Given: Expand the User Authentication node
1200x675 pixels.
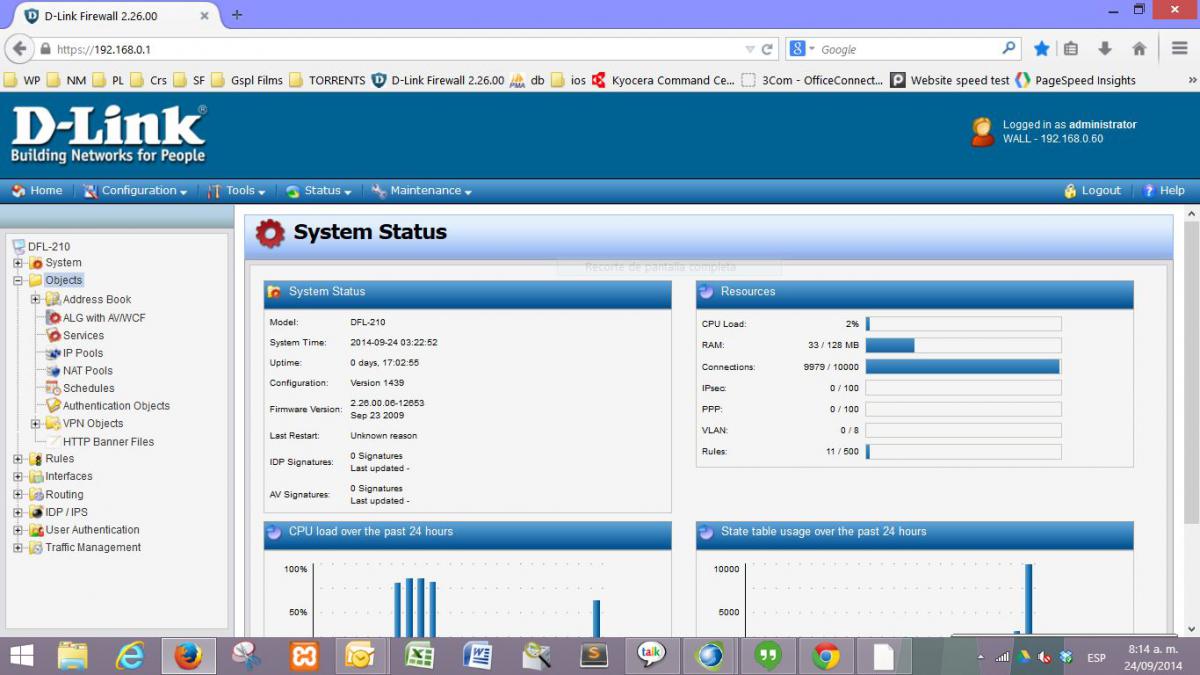Looking at the screenshot, I should tap(18, 530).
